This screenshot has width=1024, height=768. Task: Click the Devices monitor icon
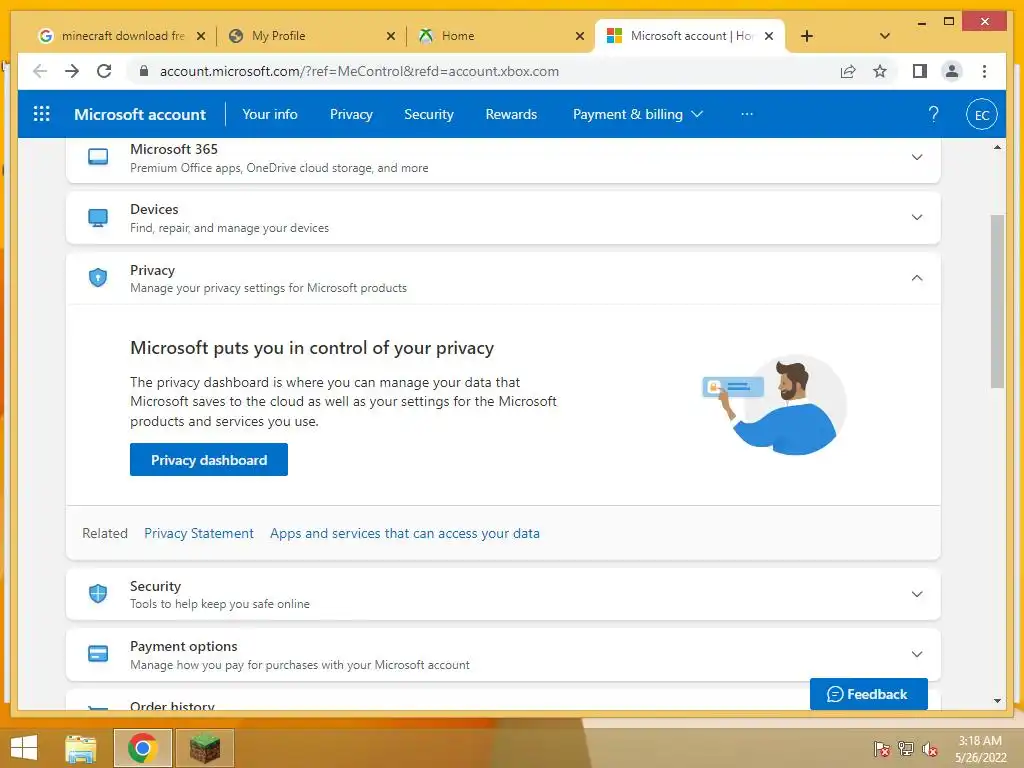point(98,217)
